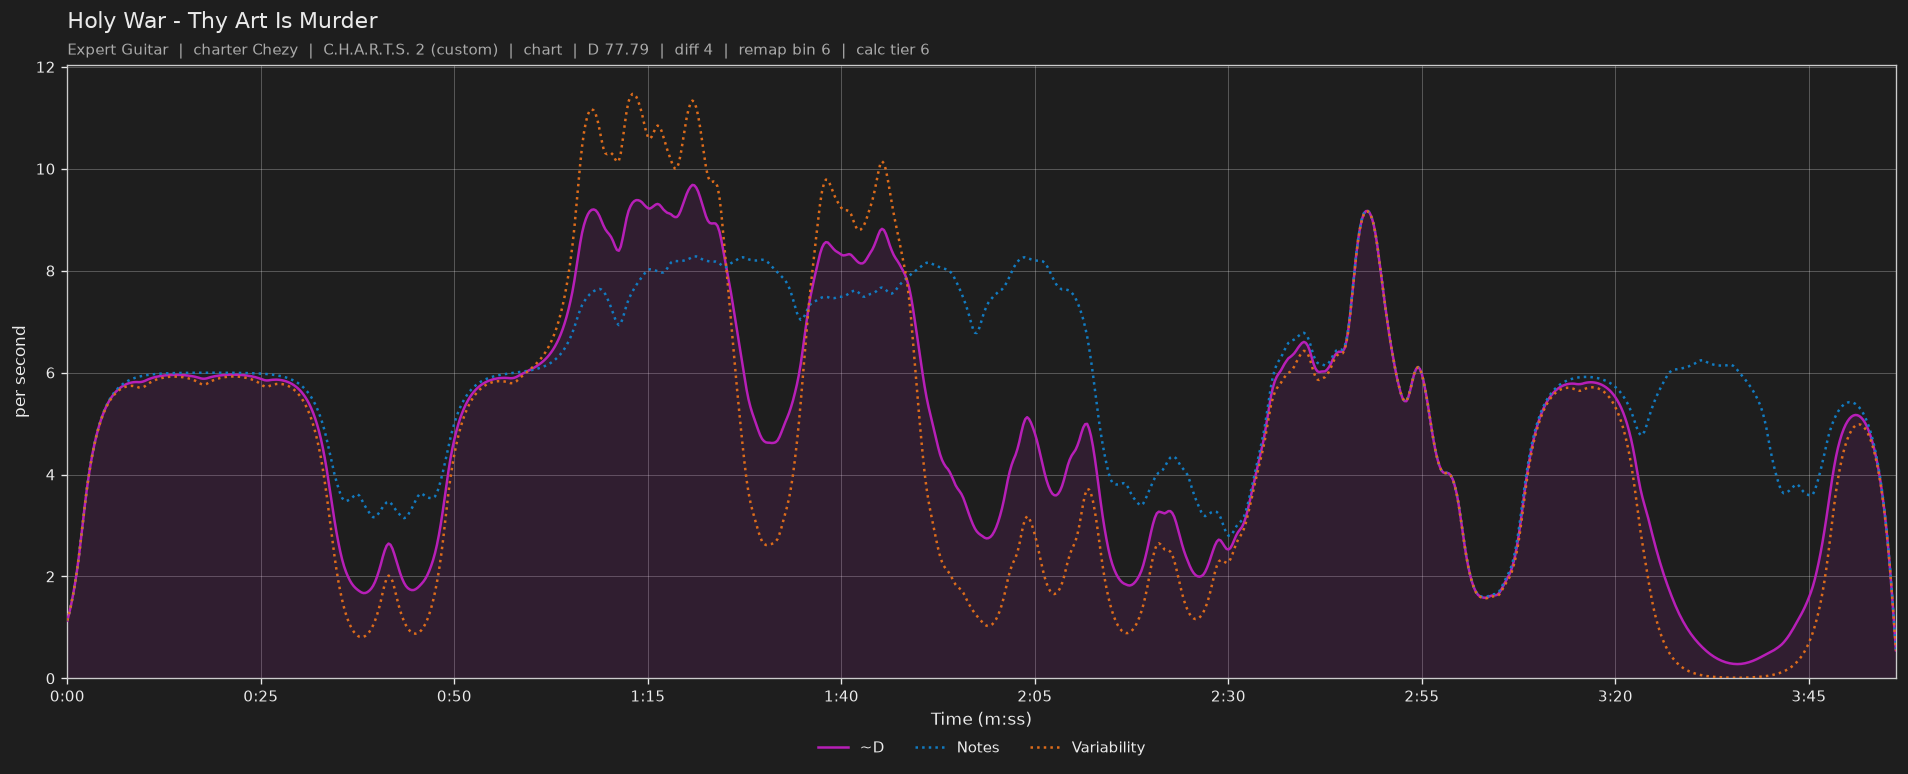Click the 2 y-axis tick label

(x=50, y=578)
